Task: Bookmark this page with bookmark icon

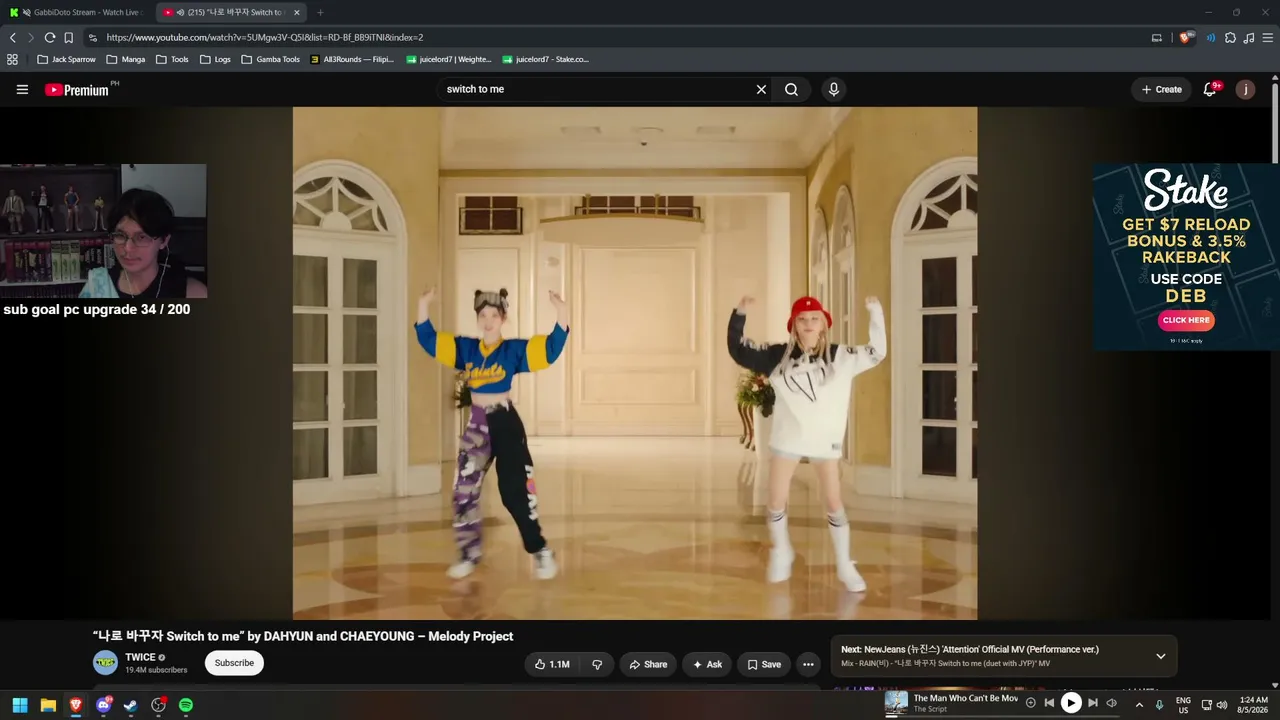Action: pos(69,38)
